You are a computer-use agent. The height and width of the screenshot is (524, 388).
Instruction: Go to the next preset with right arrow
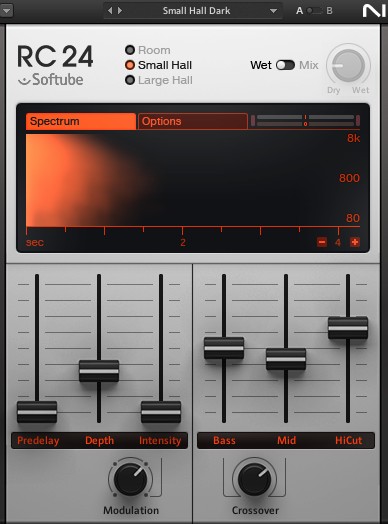(x=120, y=11)
